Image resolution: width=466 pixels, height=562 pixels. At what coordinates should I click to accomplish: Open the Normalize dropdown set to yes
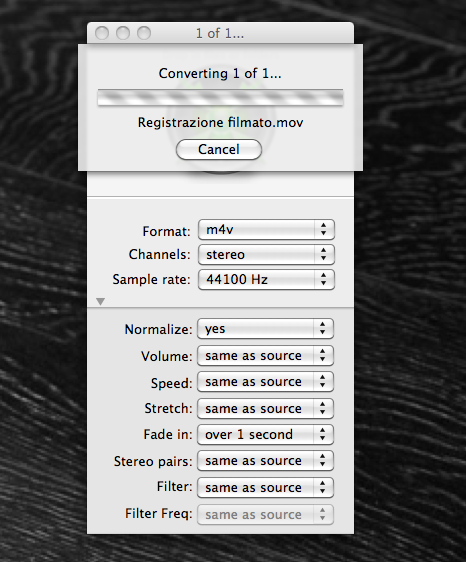[265, 329]
